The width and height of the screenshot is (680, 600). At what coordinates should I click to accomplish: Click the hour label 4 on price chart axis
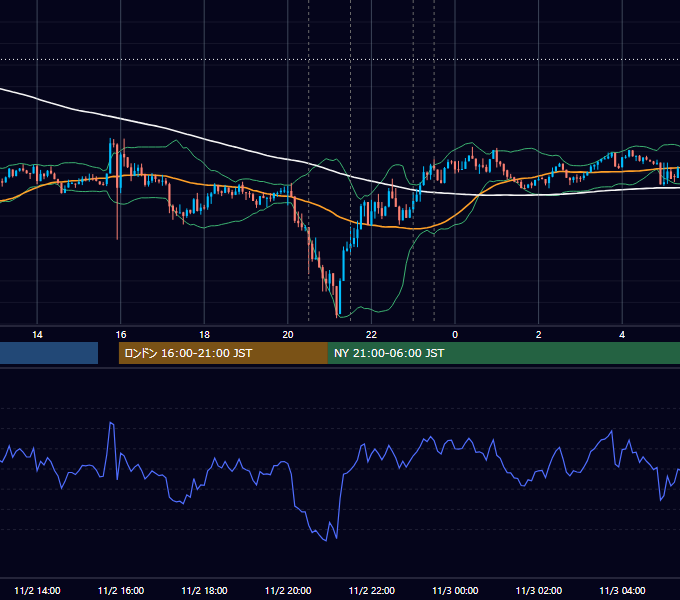click(622, 335)
